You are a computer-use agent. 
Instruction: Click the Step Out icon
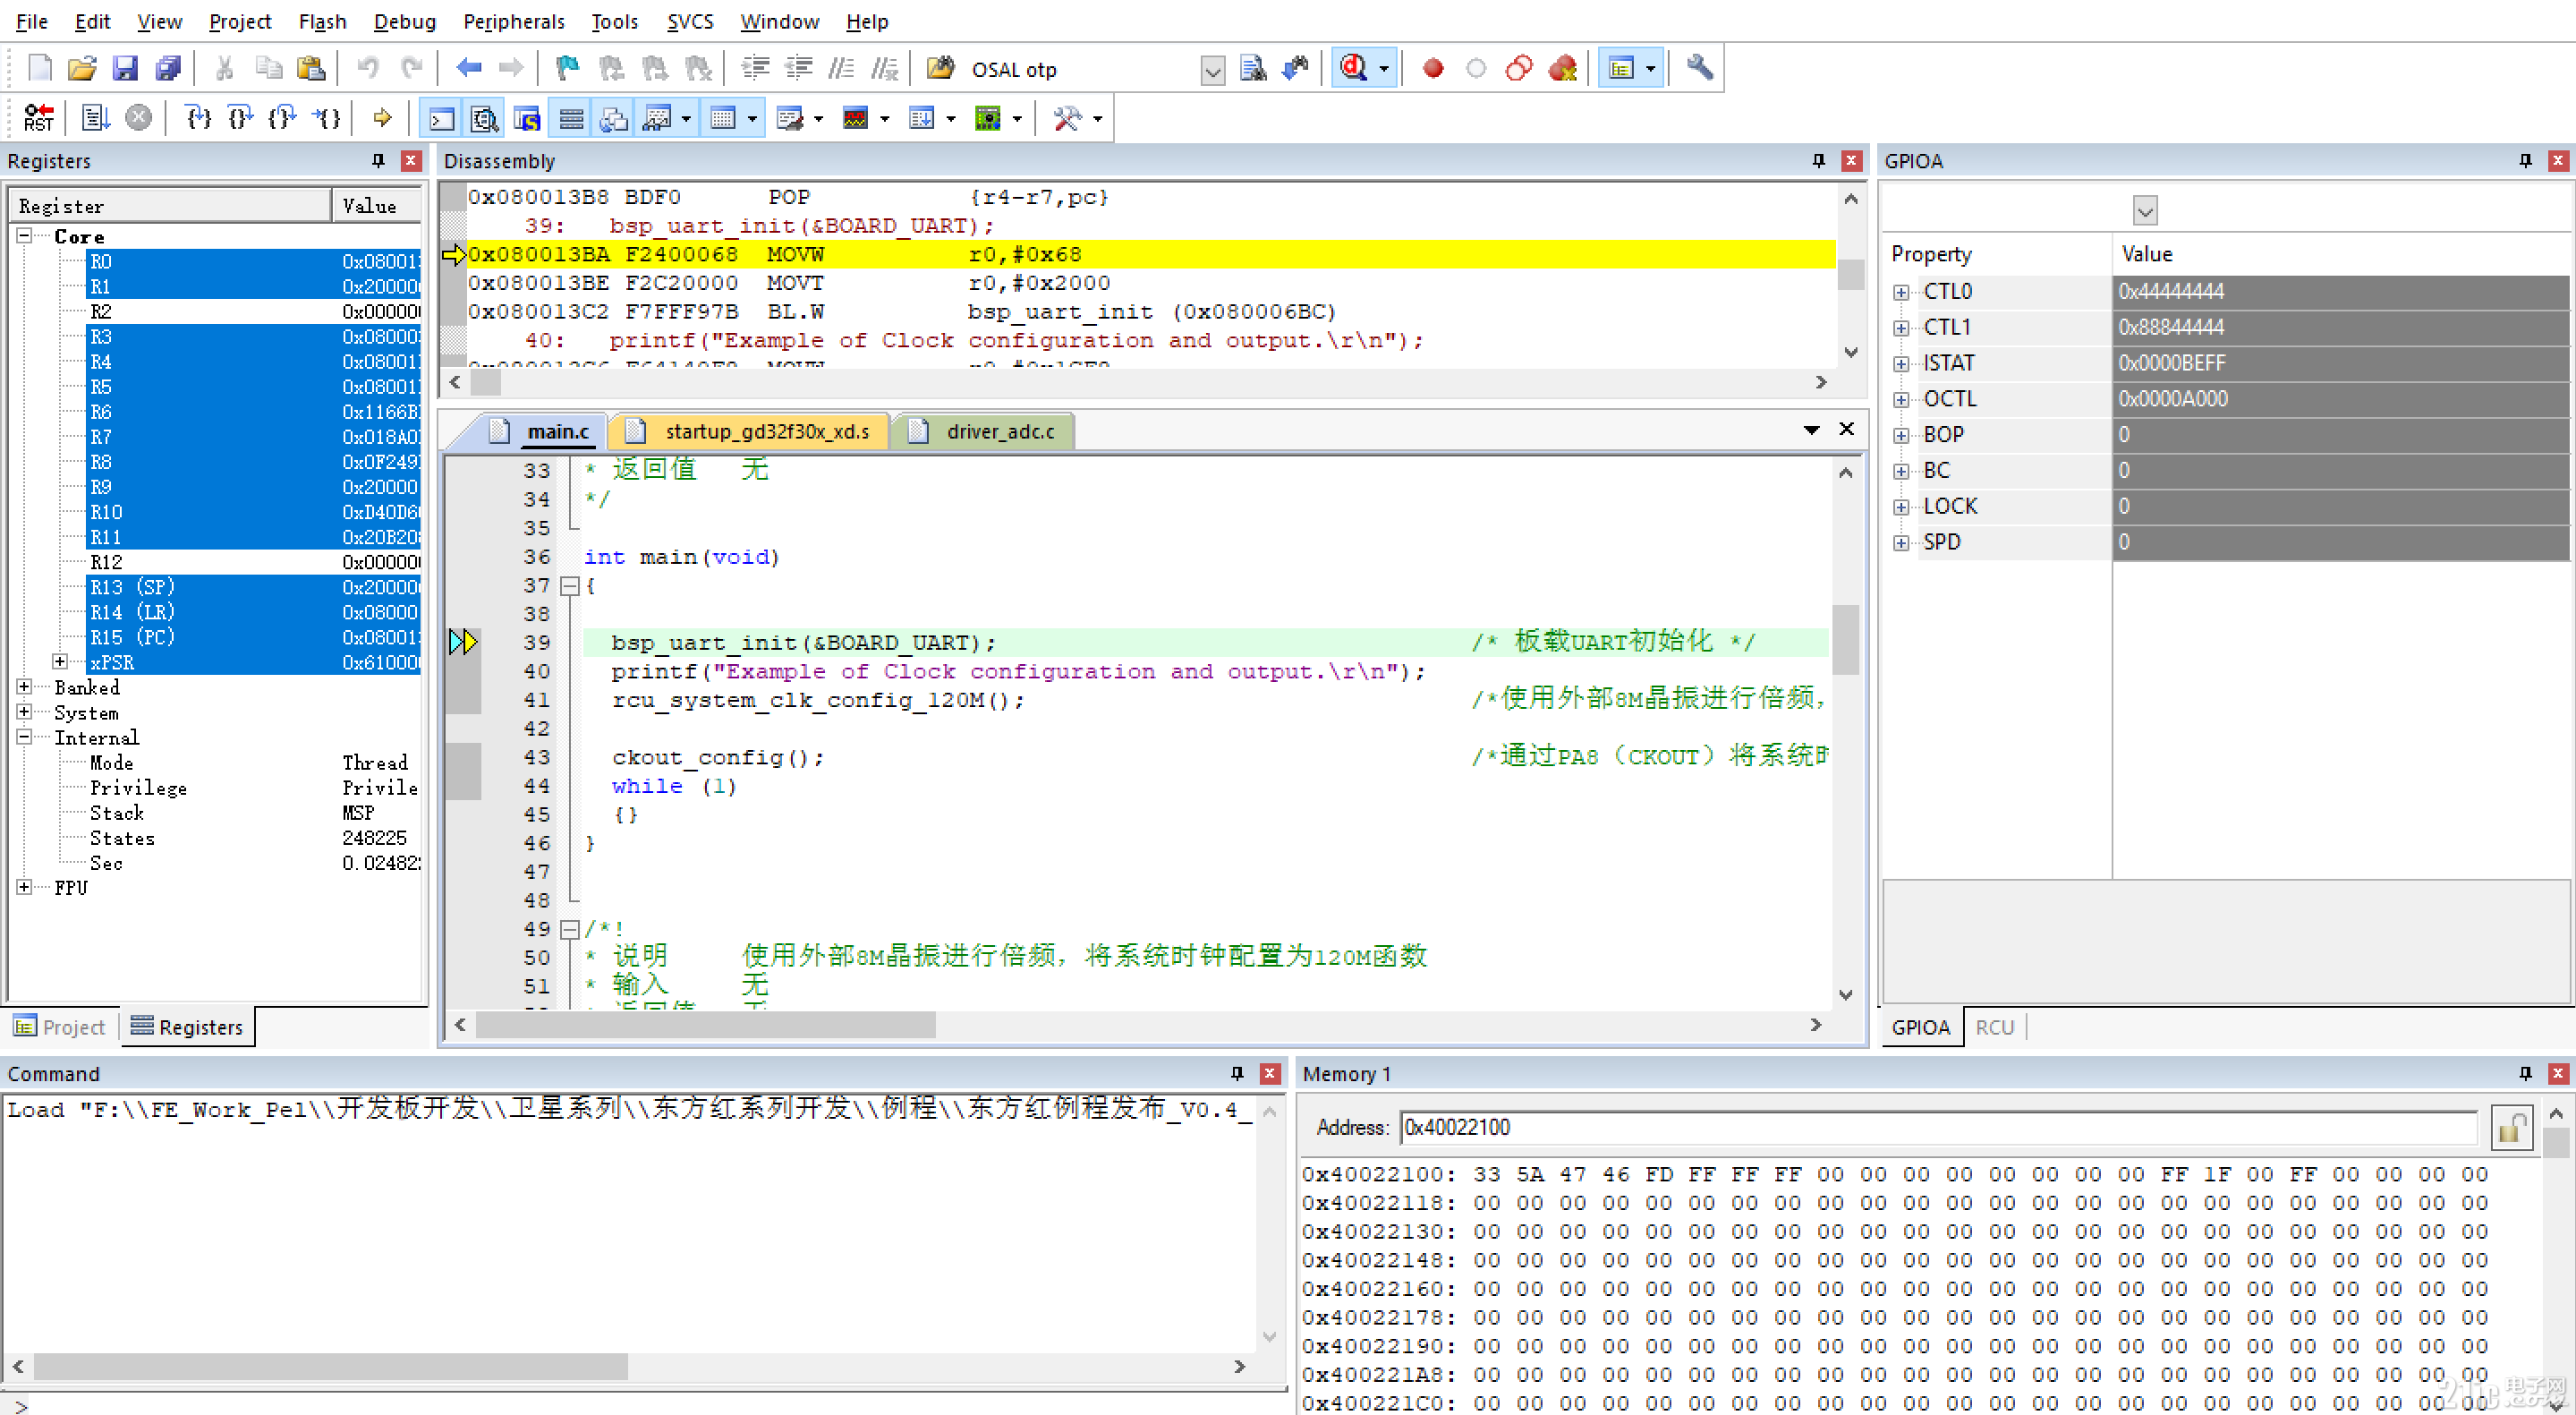[x=283, y=118]
